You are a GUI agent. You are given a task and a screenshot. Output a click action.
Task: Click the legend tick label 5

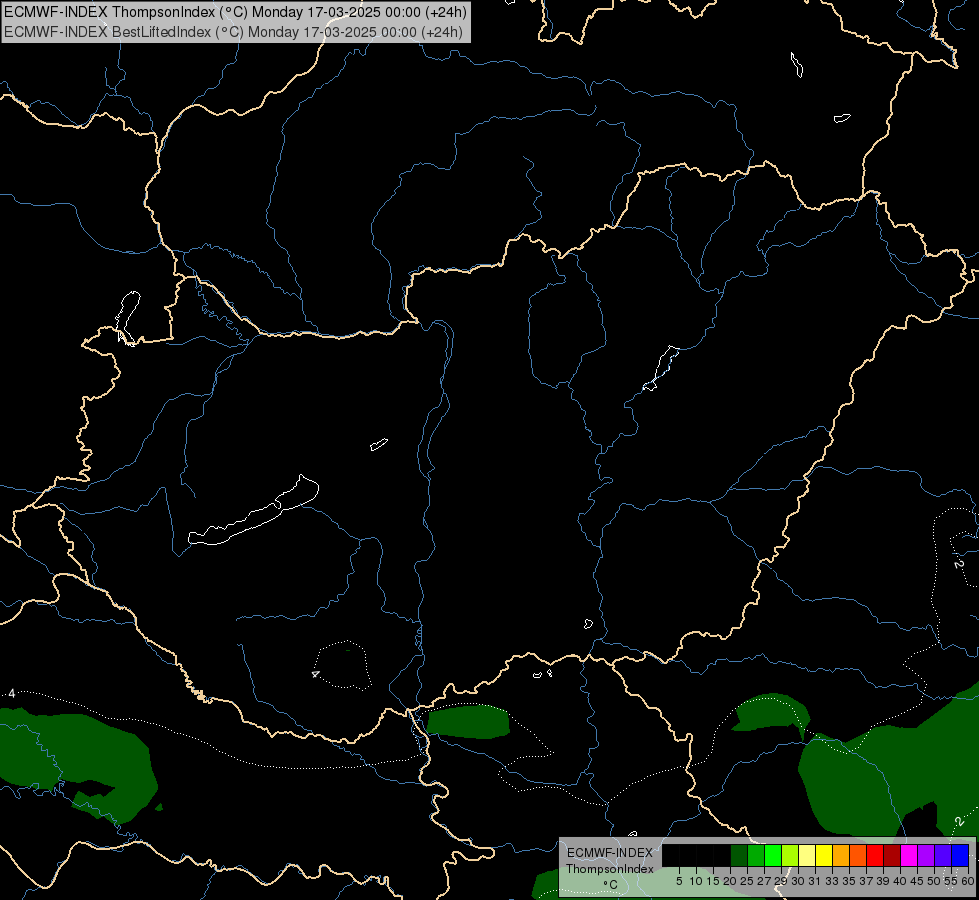click(x=679, y=881)
